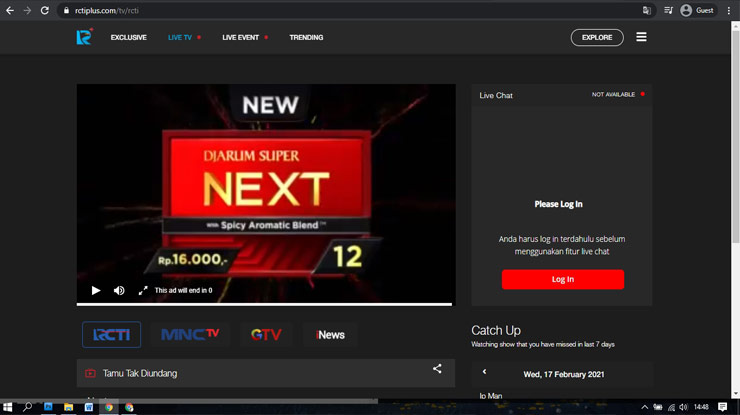Image resolution: width=740 pixels, height=415 pixels.
Task: Select the MNCTV channel tab
Action: click(190, 335)
